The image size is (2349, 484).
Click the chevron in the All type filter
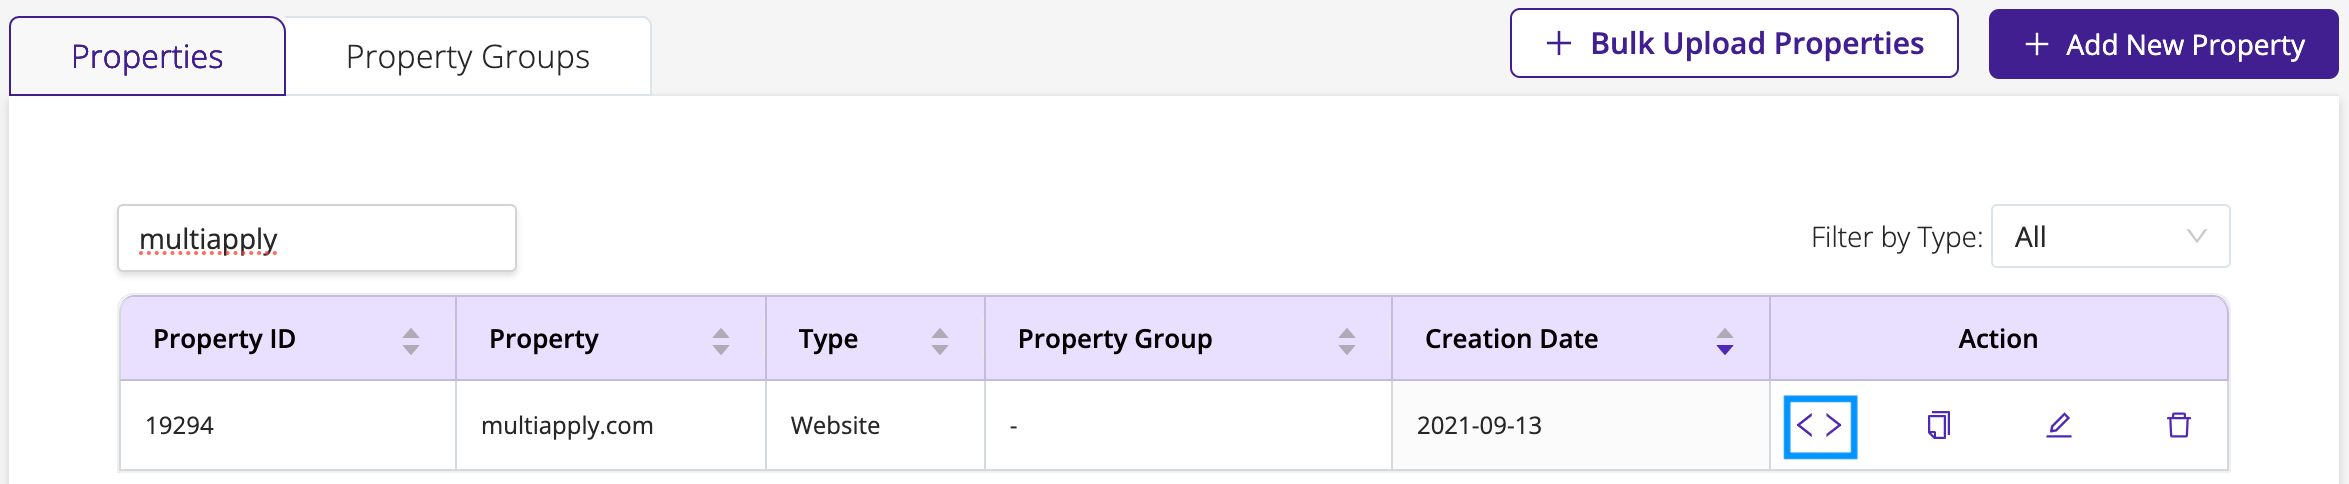point(2197,237)
